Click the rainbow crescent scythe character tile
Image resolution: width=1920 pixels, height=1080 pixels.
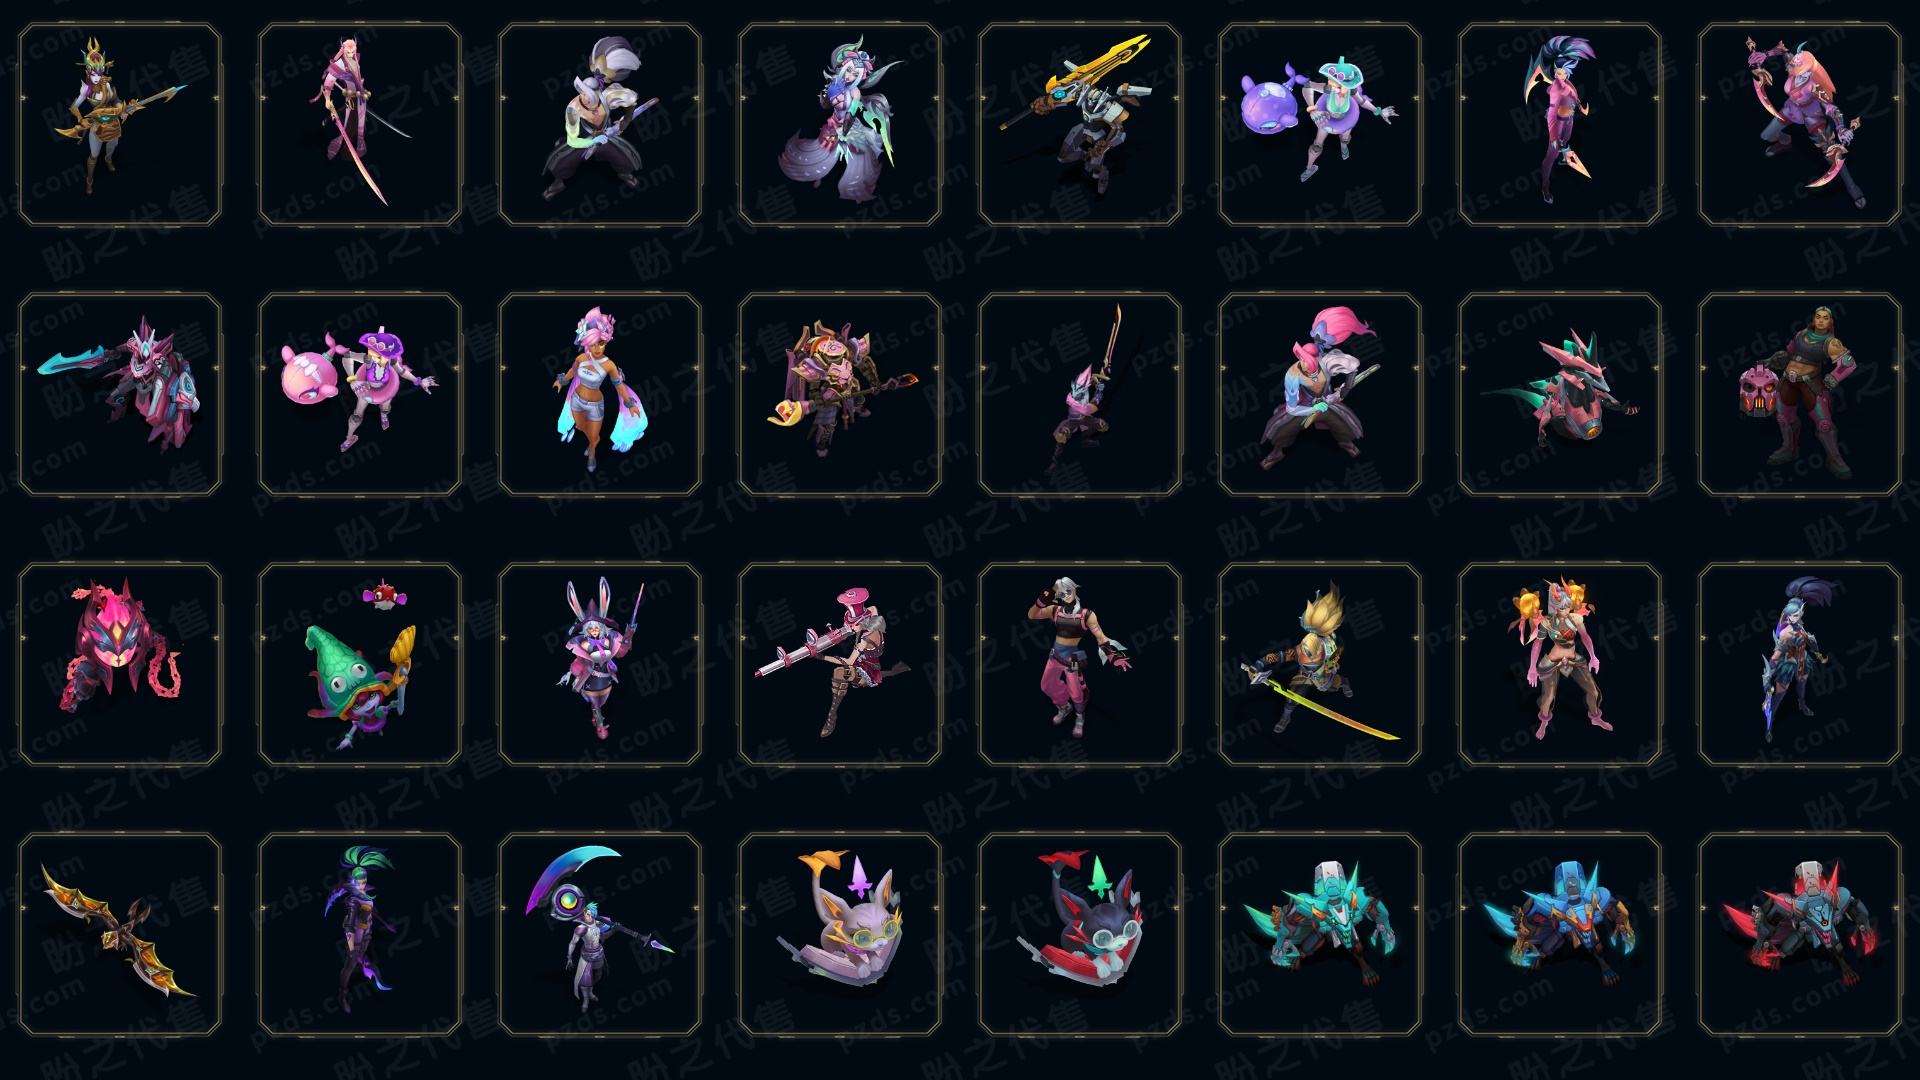pyautogui.click(x=600, y=934)
